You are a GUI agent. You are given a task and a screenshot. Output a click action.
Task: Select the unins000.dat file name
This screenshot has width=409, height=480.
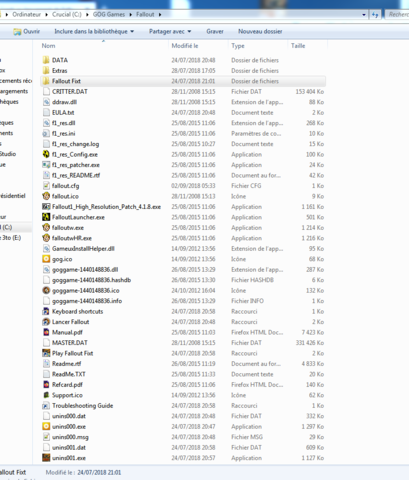69,416
